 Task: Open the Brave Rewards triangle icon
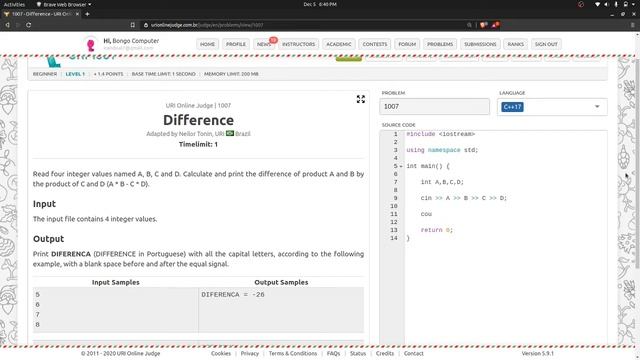(x=495, y=25)
